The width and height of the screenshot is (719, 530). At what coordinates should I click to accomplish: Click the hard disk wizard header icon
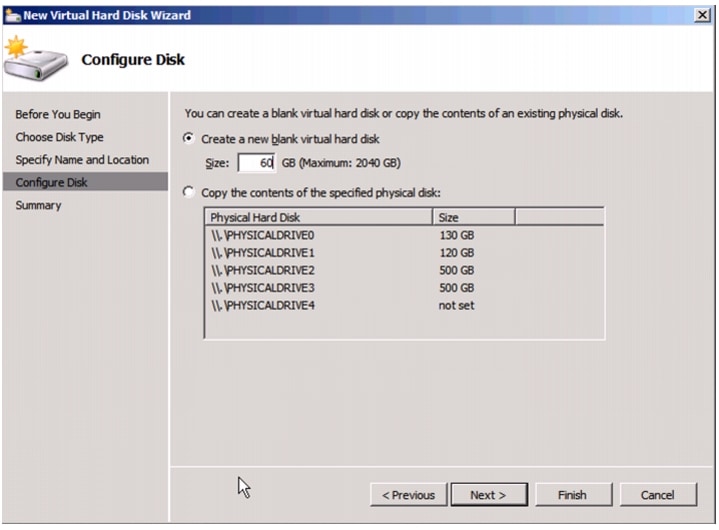35,59
